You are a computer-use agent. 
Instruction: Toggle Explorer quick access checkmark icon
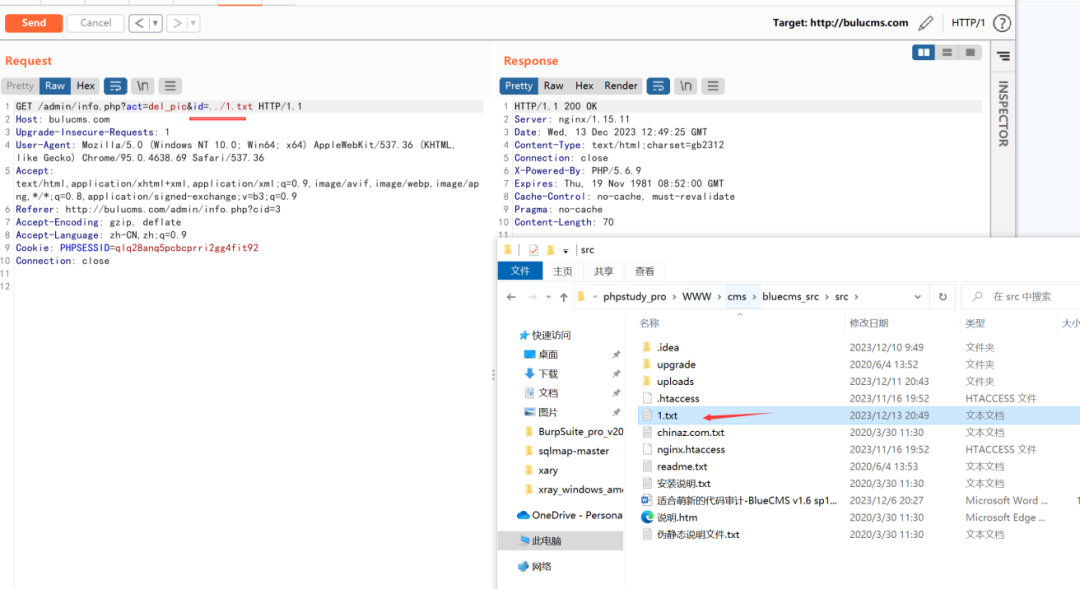[533, 250]
